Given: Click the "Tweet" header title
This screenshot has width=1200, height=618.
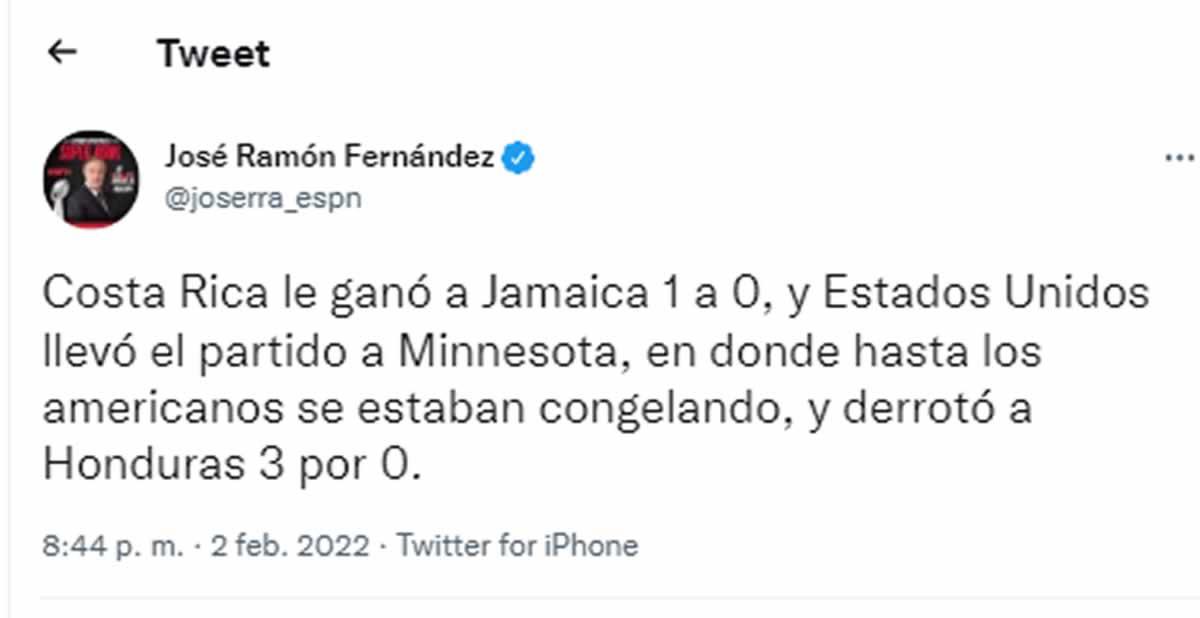Looking at the screenshot, I should (x=214, y=53).
